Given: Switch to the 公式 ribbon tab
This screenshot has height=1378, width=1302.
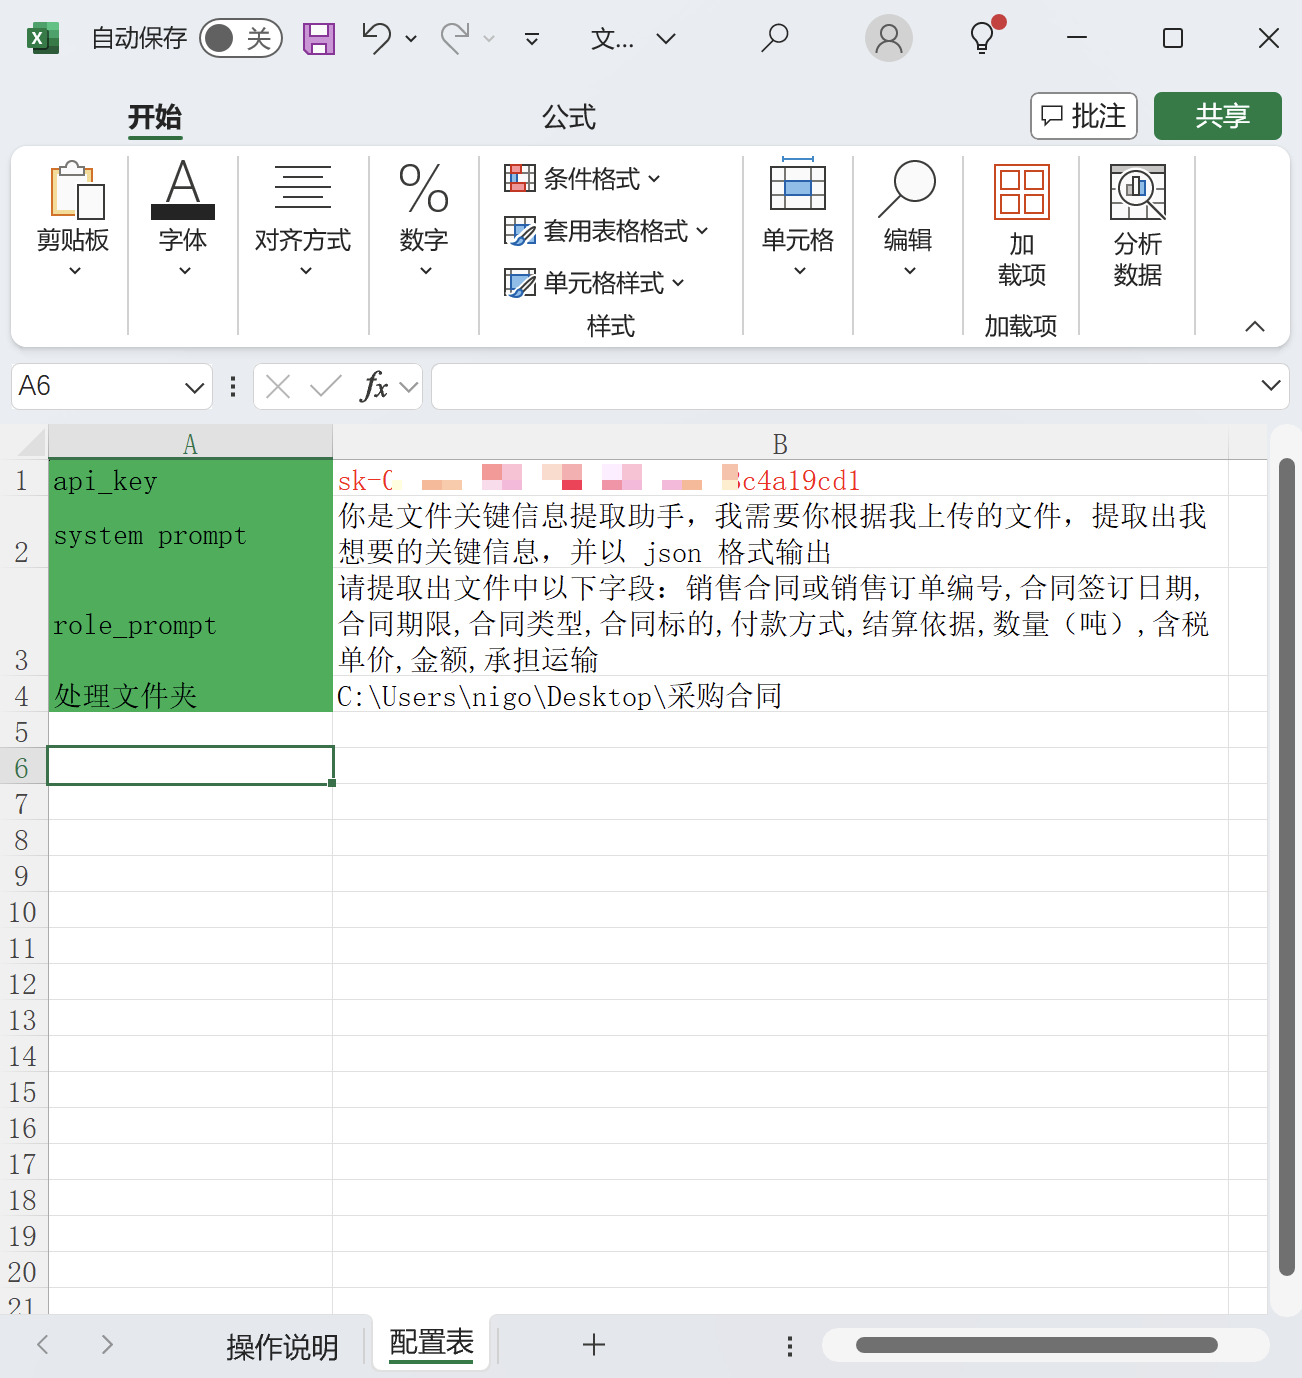Looking at the screenshot, I should click(x=569, y=117).
